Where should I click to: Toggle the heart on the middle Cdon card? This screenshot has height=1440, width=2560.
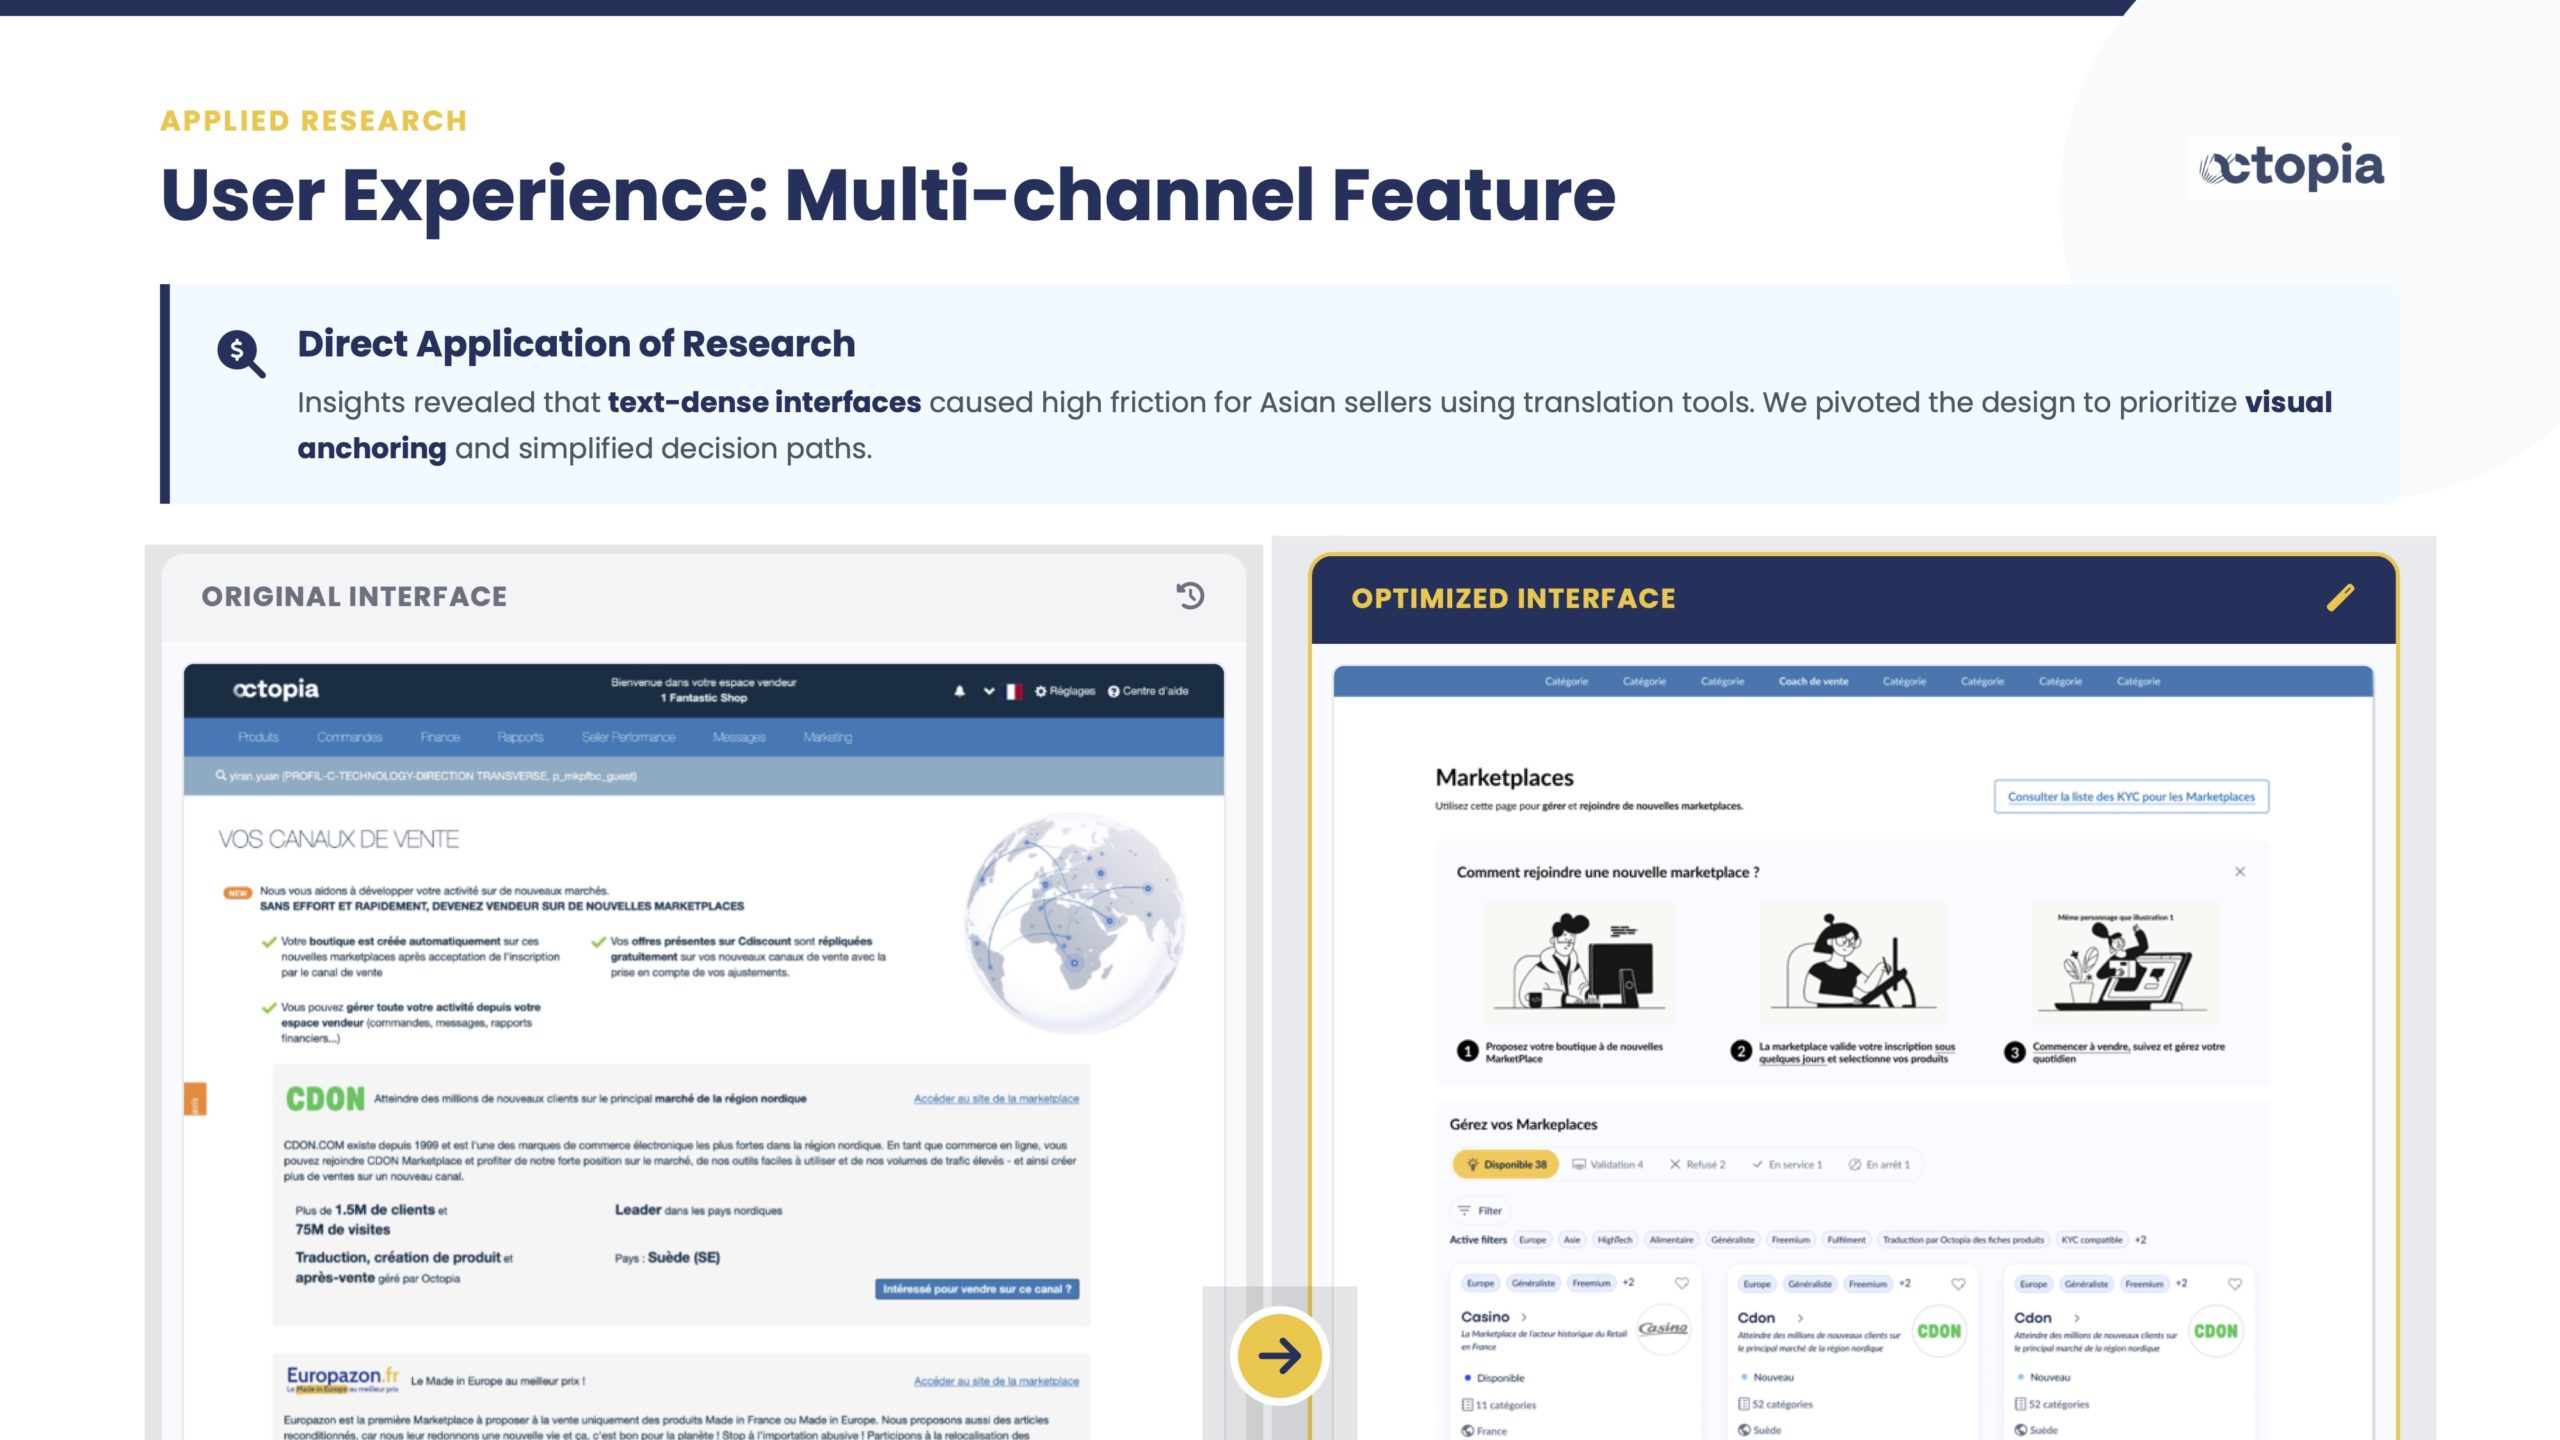(1958, 1283)
